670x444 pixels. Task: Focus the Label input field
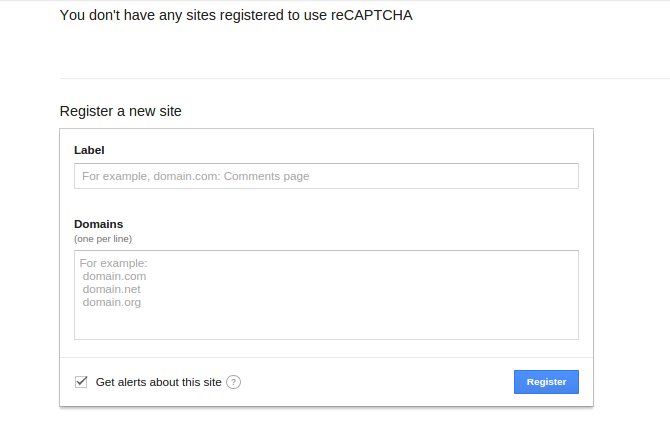(x=326, y=176)
